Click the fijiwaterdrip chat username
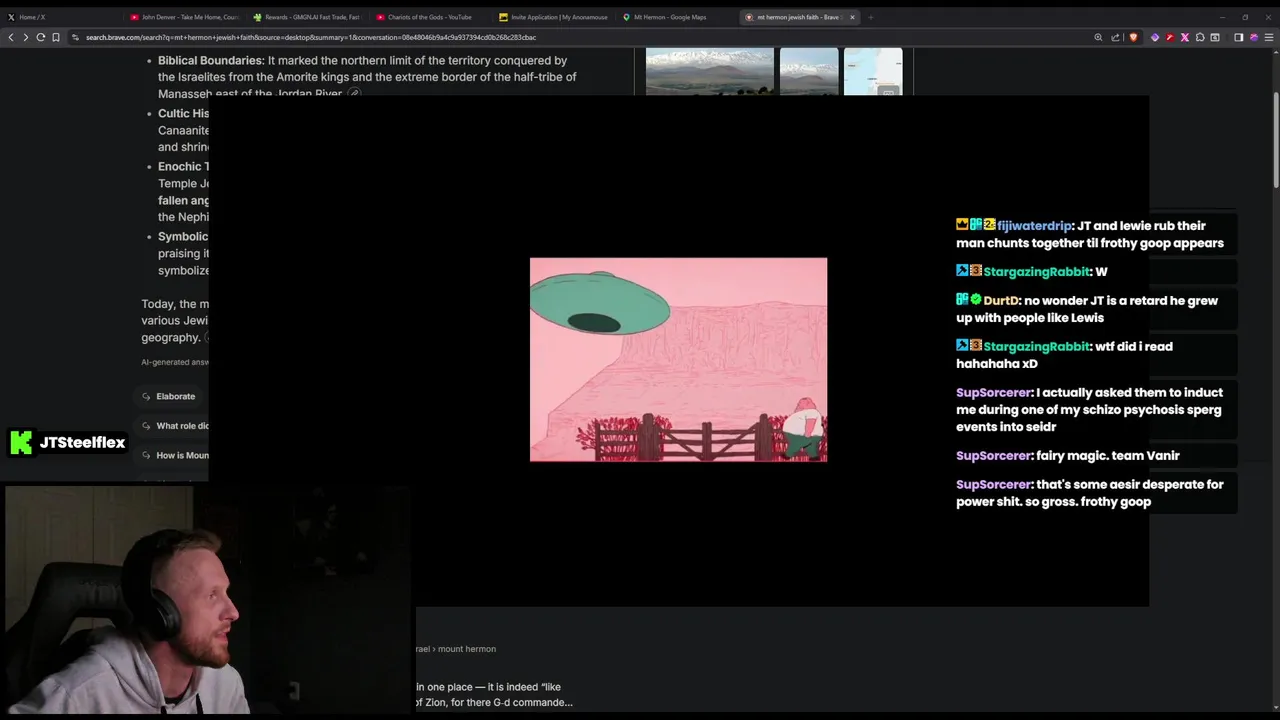The image size is (1280, 720). coord(1034,226)
